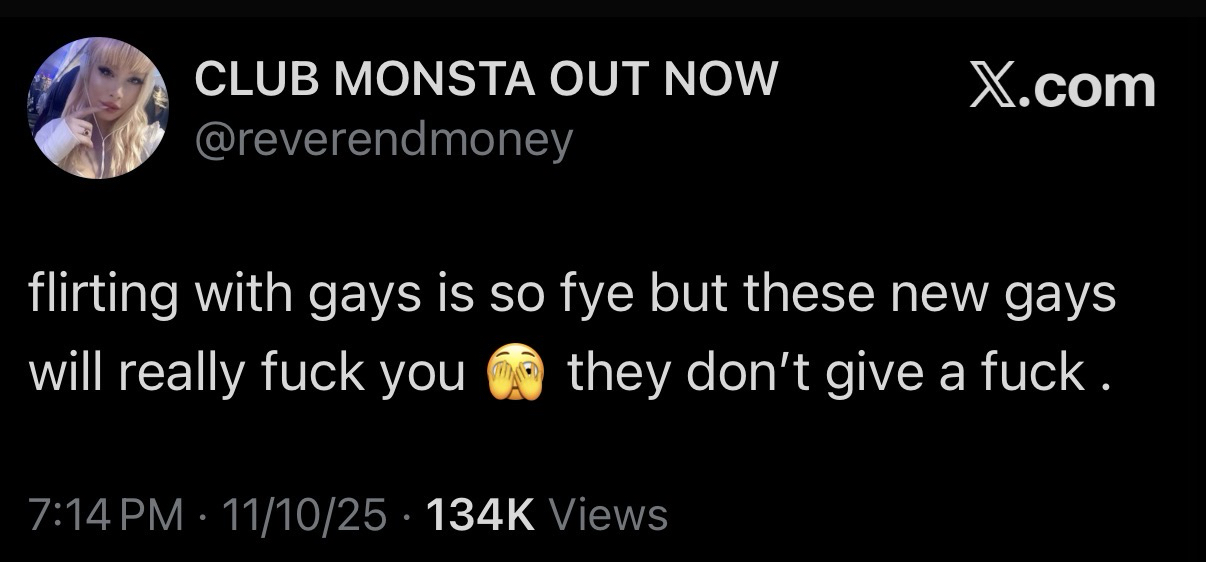Click the Views label

[x=609, y=515]
